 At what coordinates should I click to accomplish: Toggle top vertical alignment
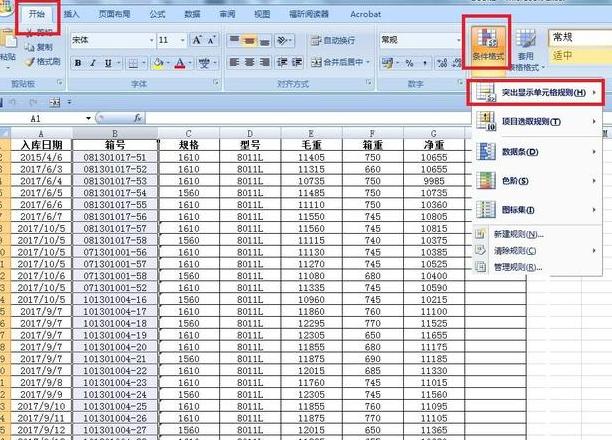[234, 40]
